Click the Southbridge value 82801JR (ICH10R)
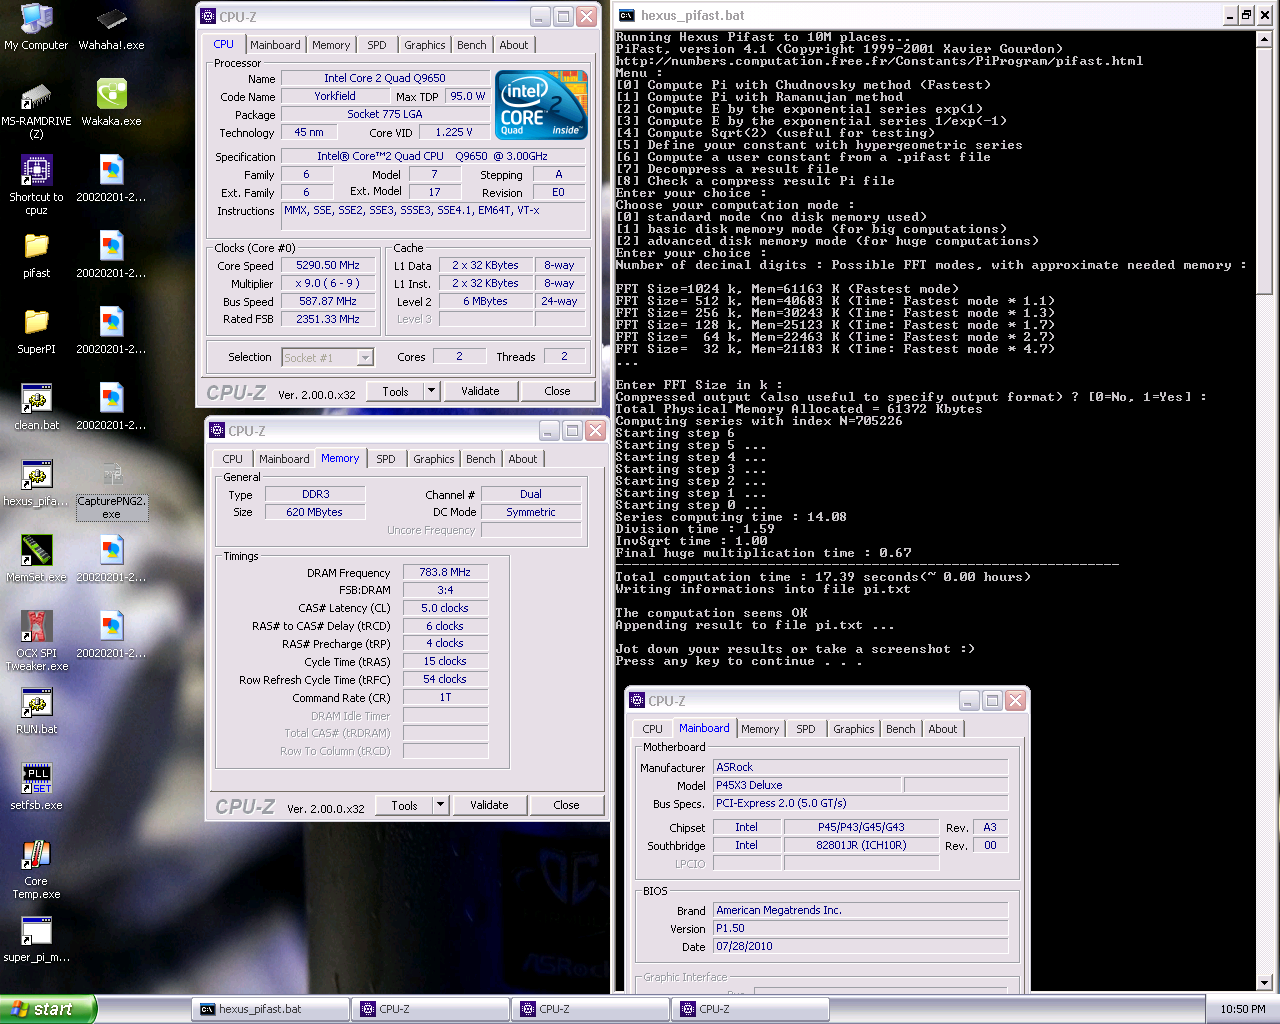 [x=861, y=845]
